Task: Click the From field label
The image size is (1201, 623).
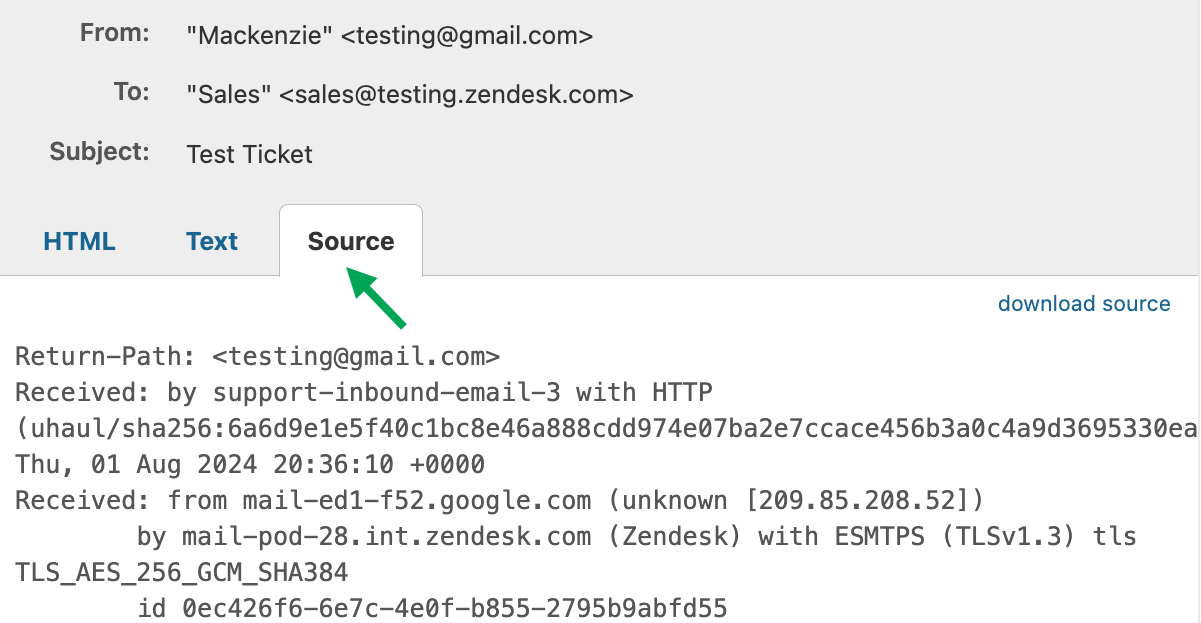Action: tap(115, 33)
